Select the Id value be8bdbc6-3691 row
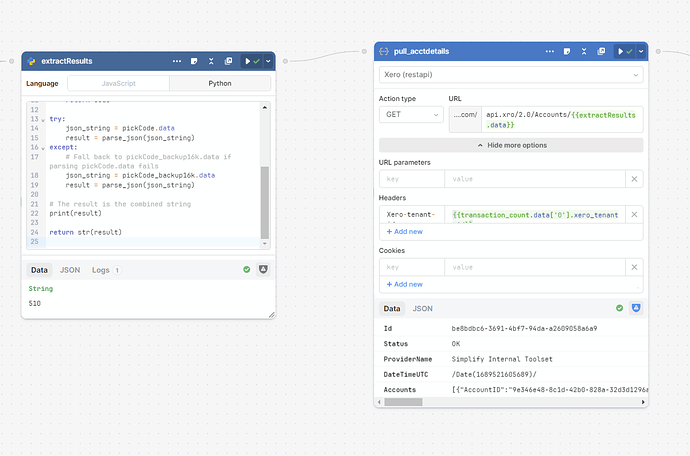This screenshot has height=456, width=690. pyautogui.click(x=511, y=328)
